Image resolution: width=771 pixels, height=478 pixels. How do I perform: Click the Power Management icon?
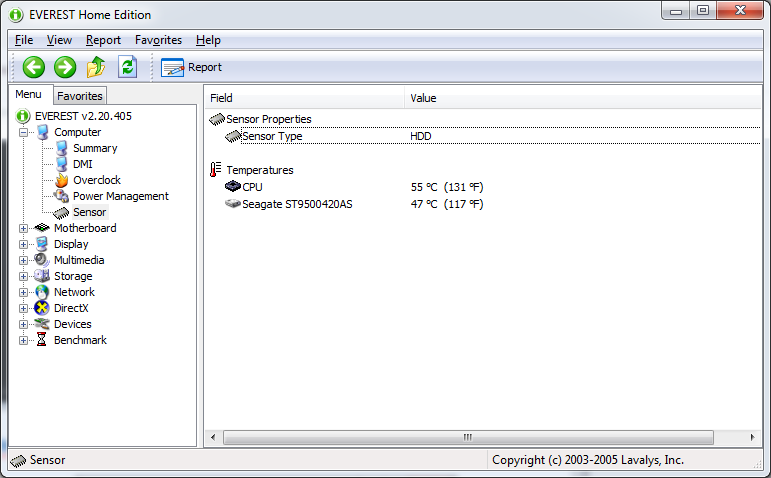(61, 196)
